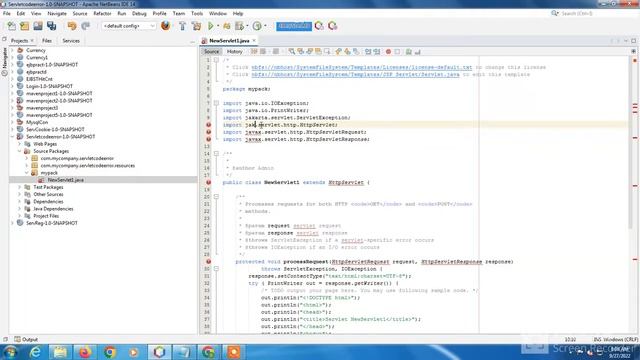Collapse the code fold at line 1
Screen dimensions: 640x360
[x=216, y=60]
